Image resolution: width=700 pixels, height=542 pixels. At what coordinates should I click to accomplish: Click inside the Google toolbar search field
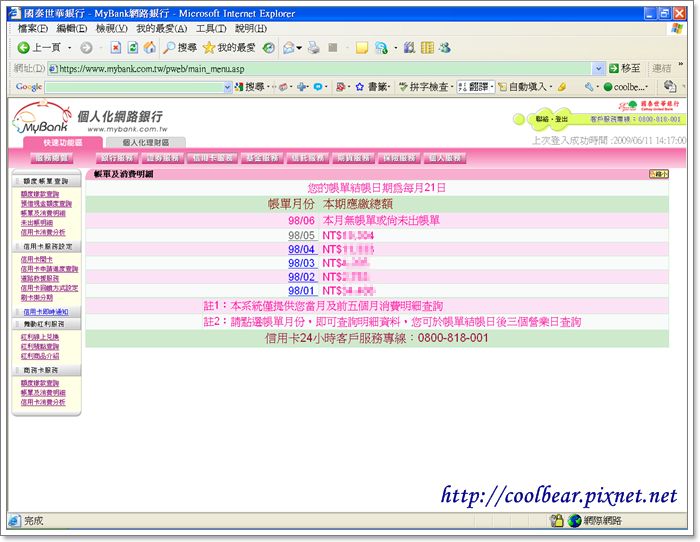(x=134, y=87)
